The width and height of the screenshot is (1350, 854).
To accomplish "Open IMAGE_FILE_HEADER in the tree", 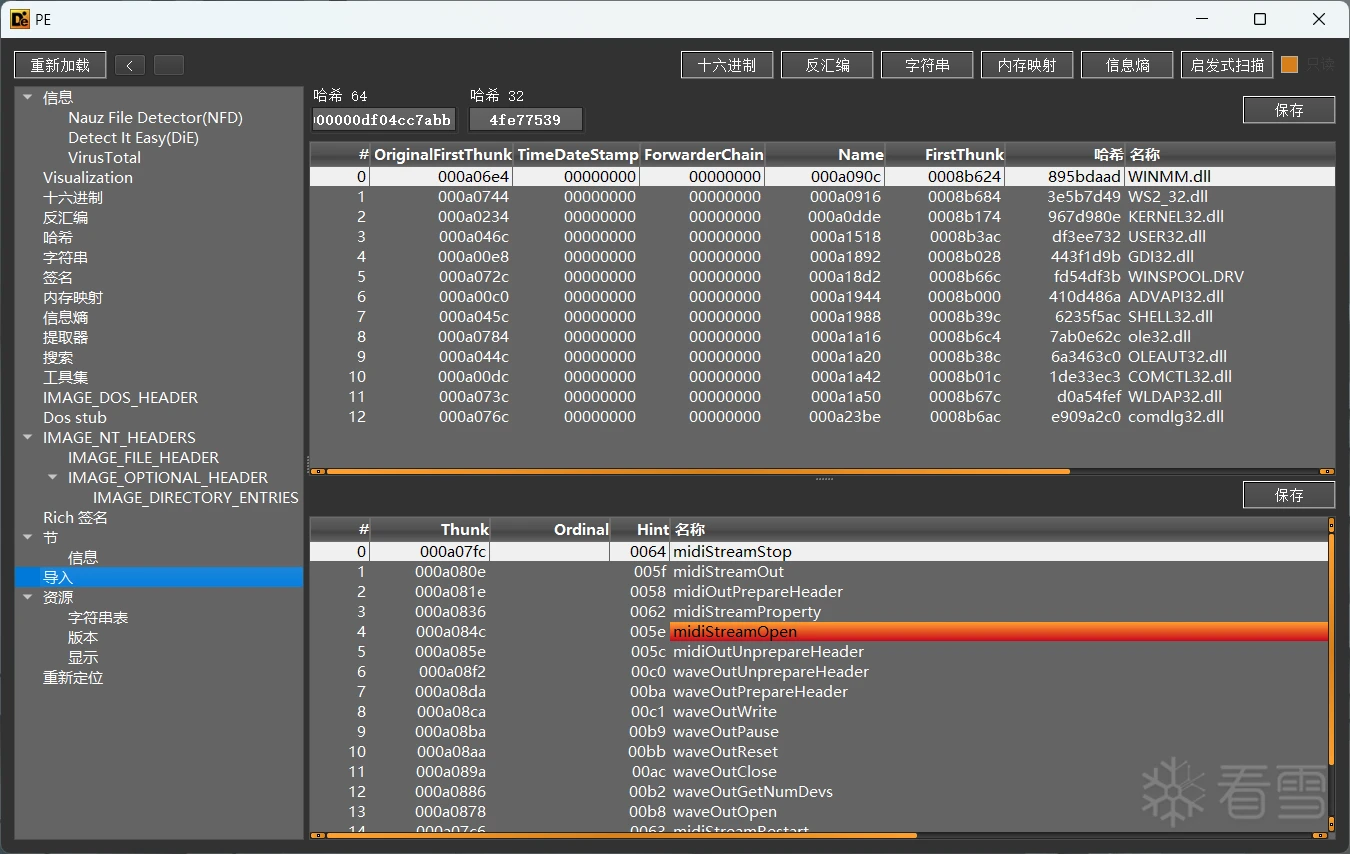I will (x=143, y=457).
